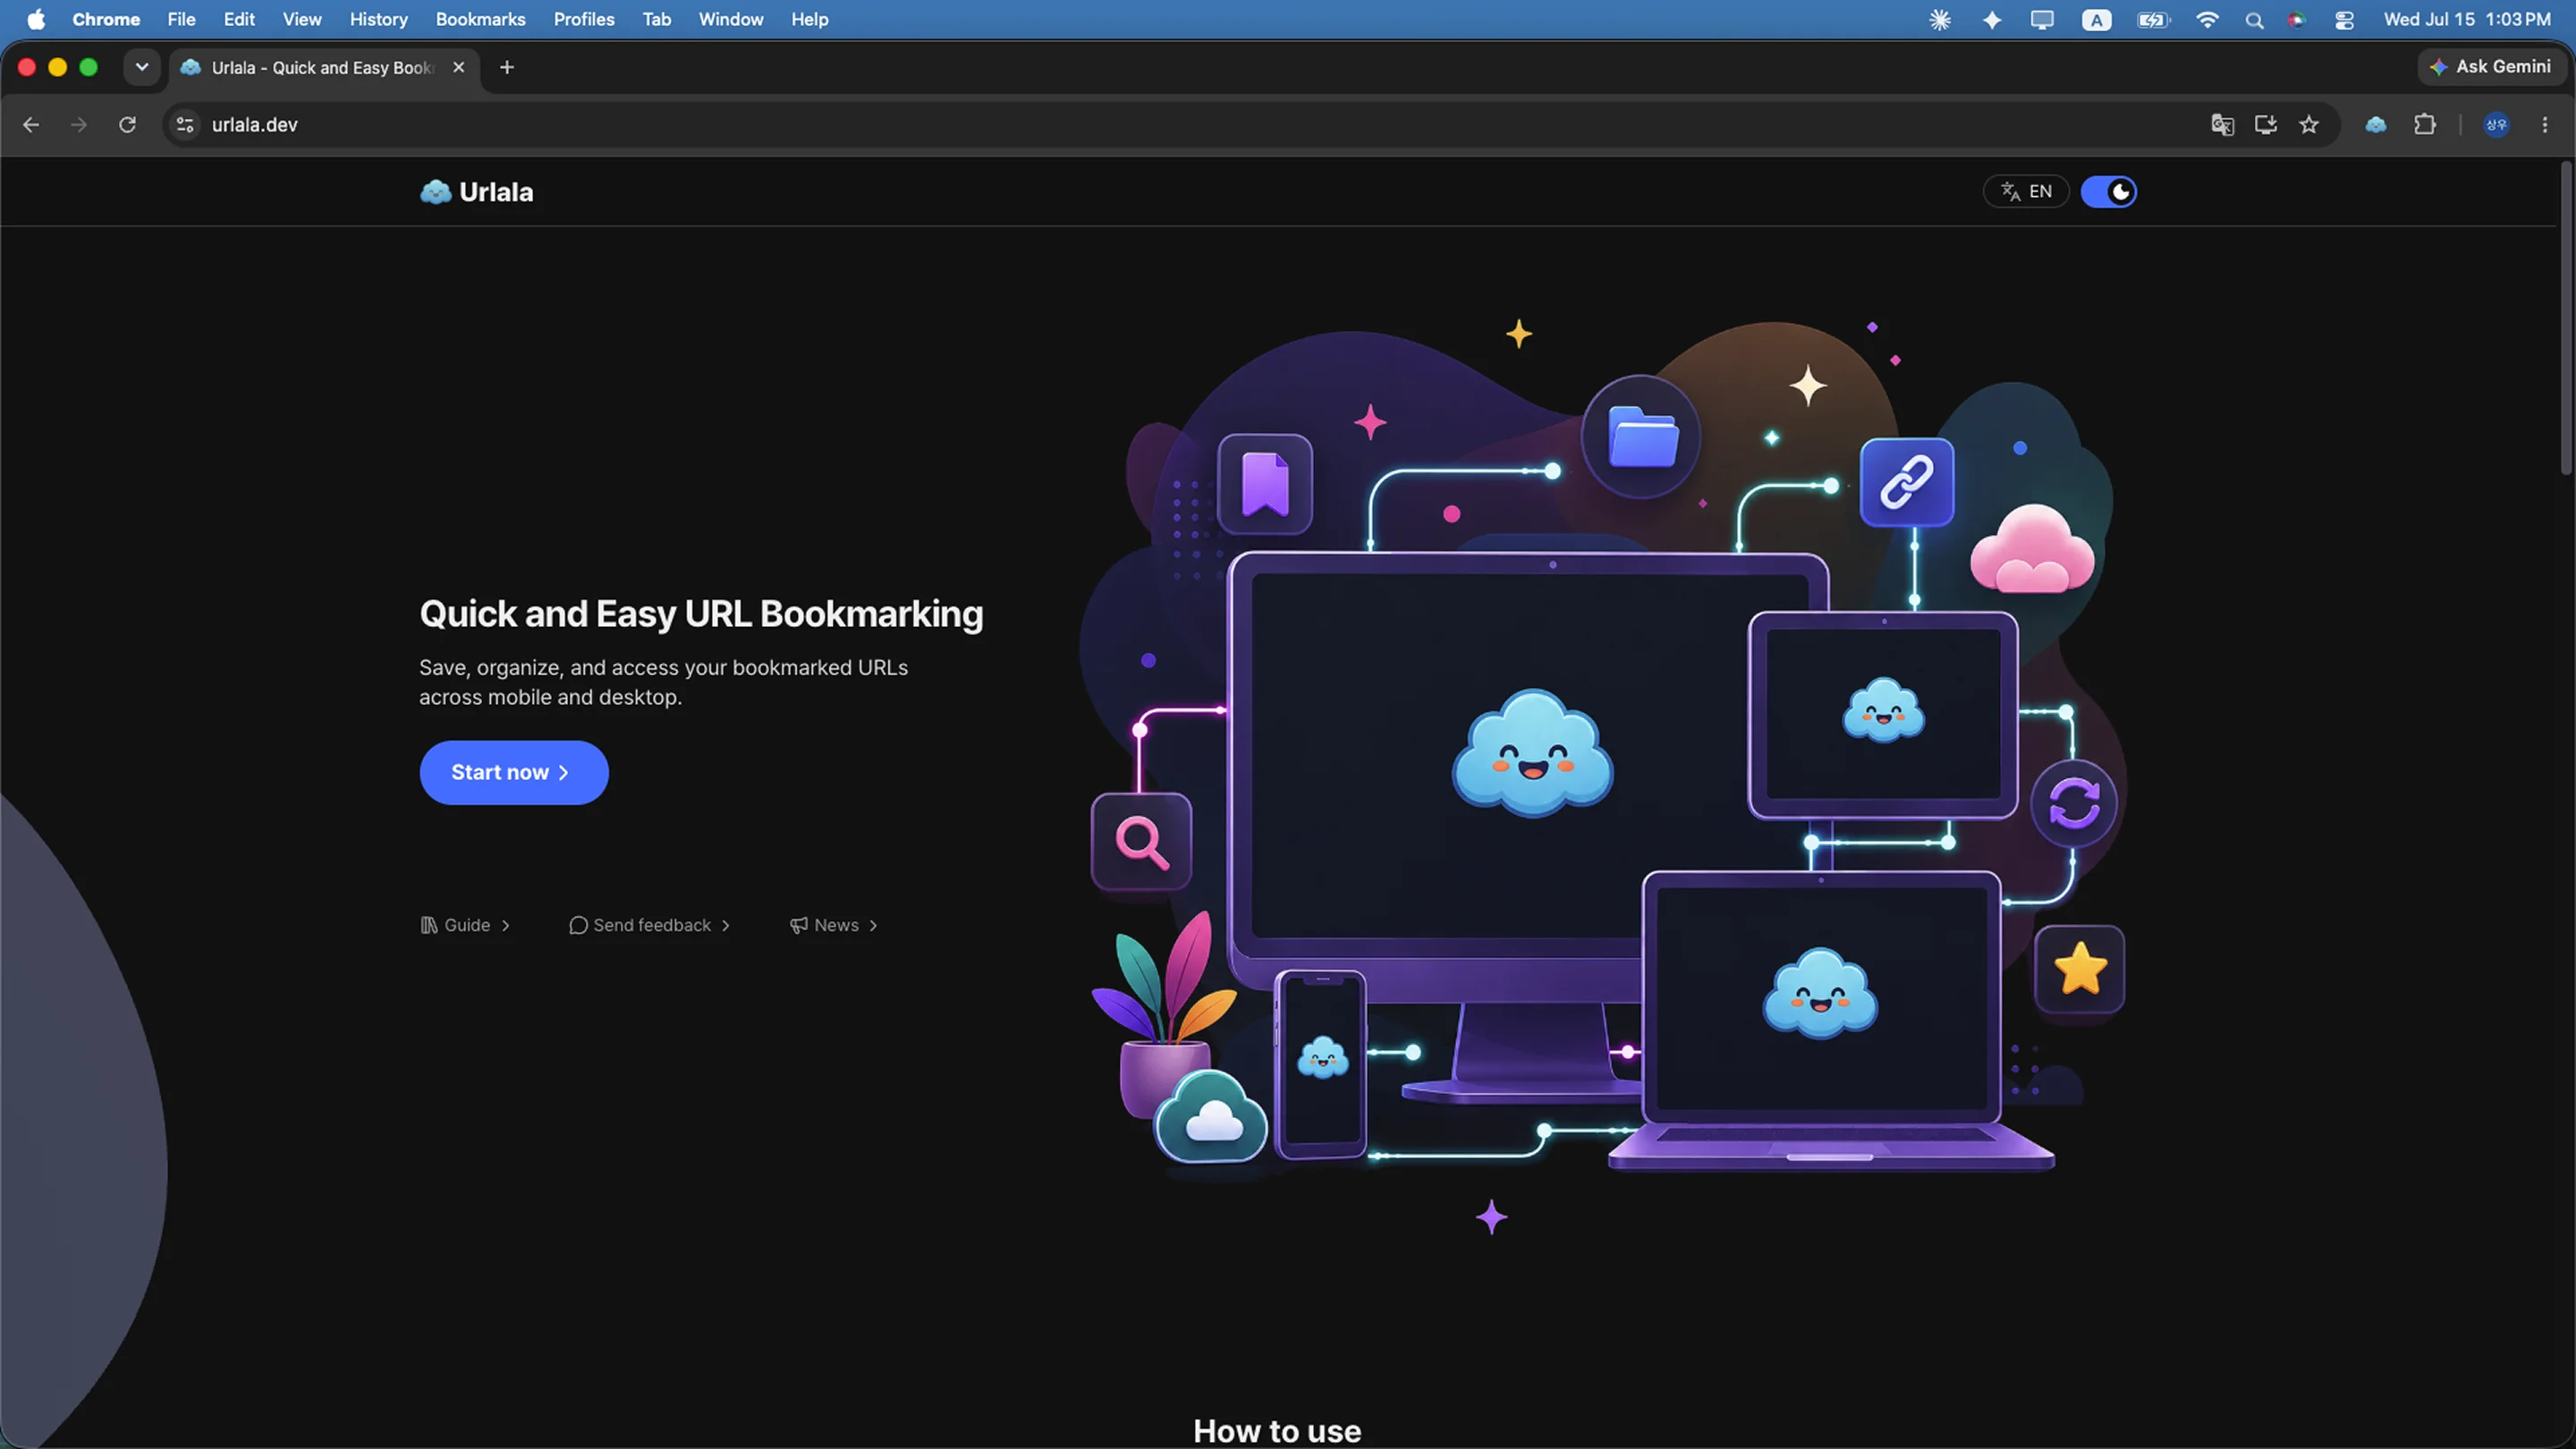Click the Guide link chevron arrow
The width and height of the screenshot is (2576, 1449).
[505, 926]
